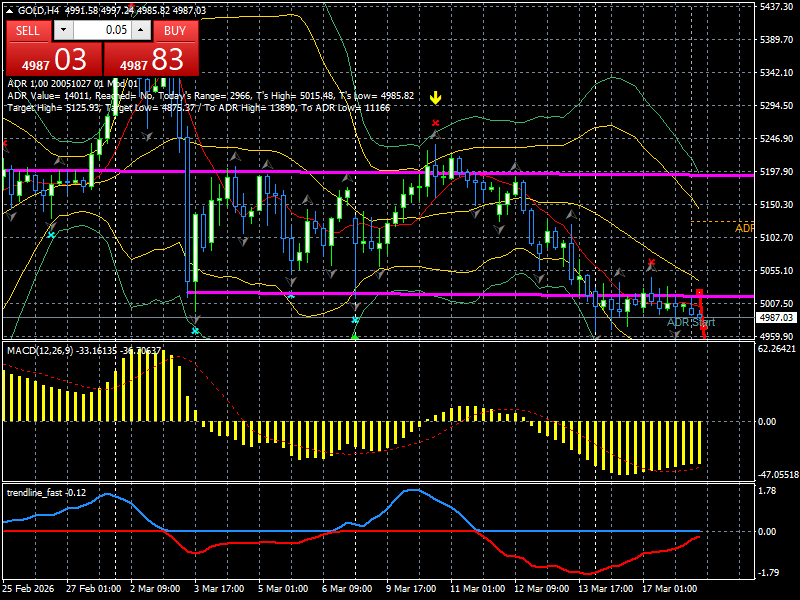Click the '13 Mar 17:00' time label
This screenshot has height=600, width=800.
606,589
